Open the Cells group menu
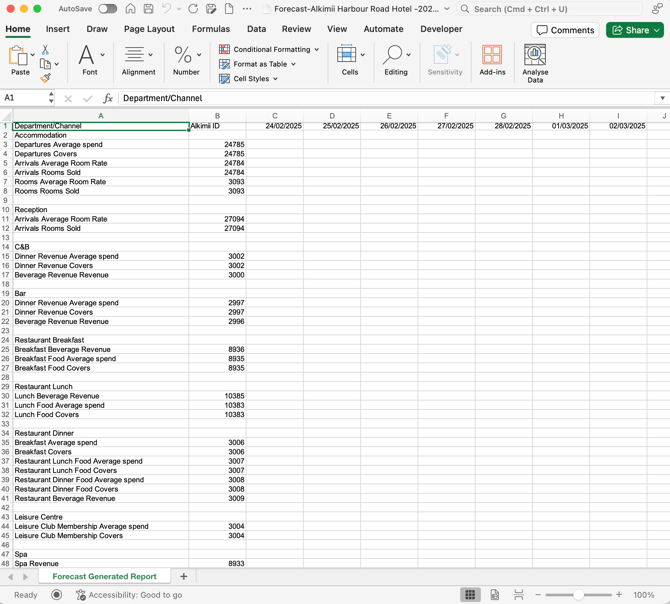The image size is (670, 604). tap(350, 60)
